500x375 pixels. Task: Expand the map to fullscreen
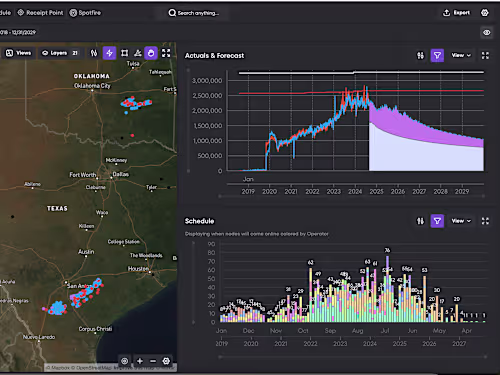coord(166,53)
